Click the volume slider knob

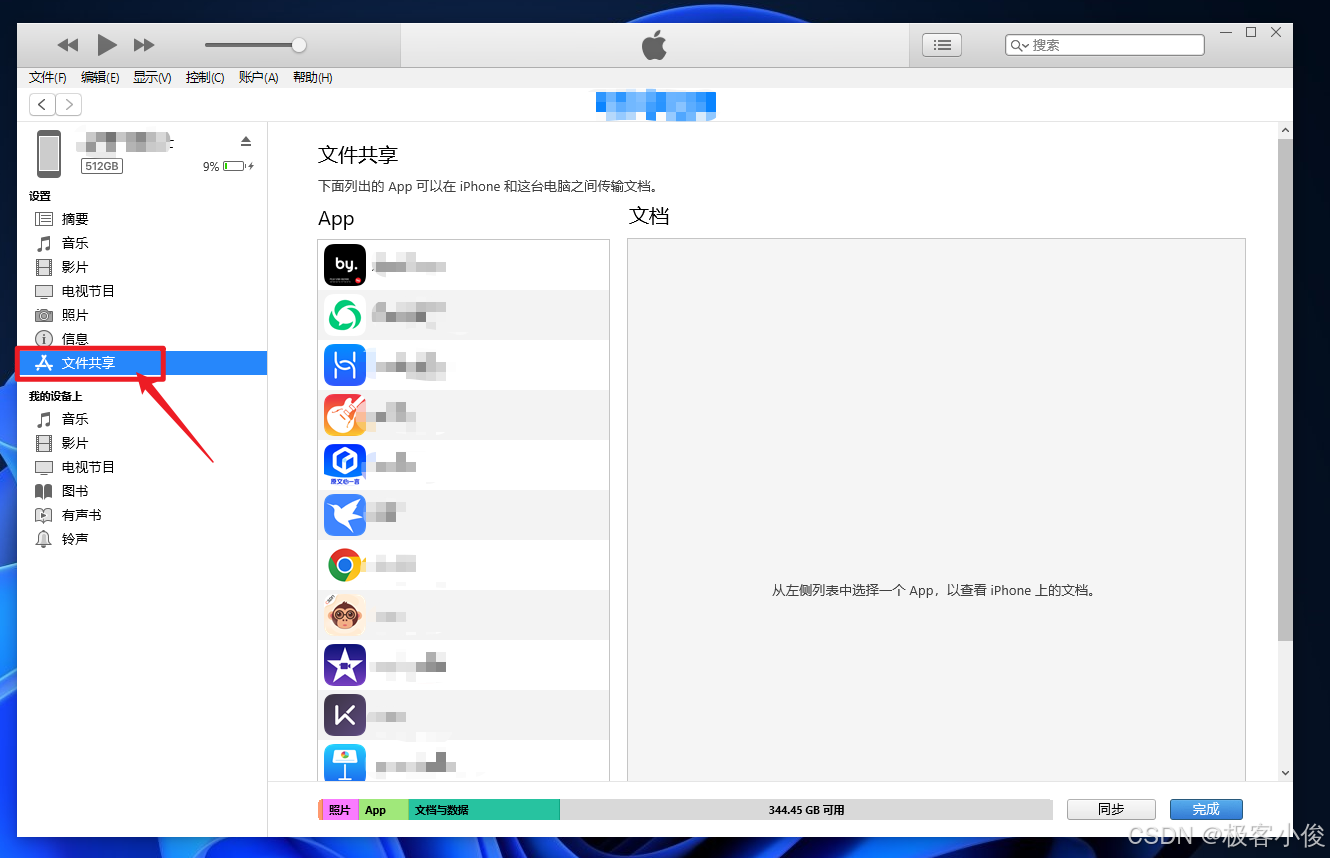(x=298, y=45)
